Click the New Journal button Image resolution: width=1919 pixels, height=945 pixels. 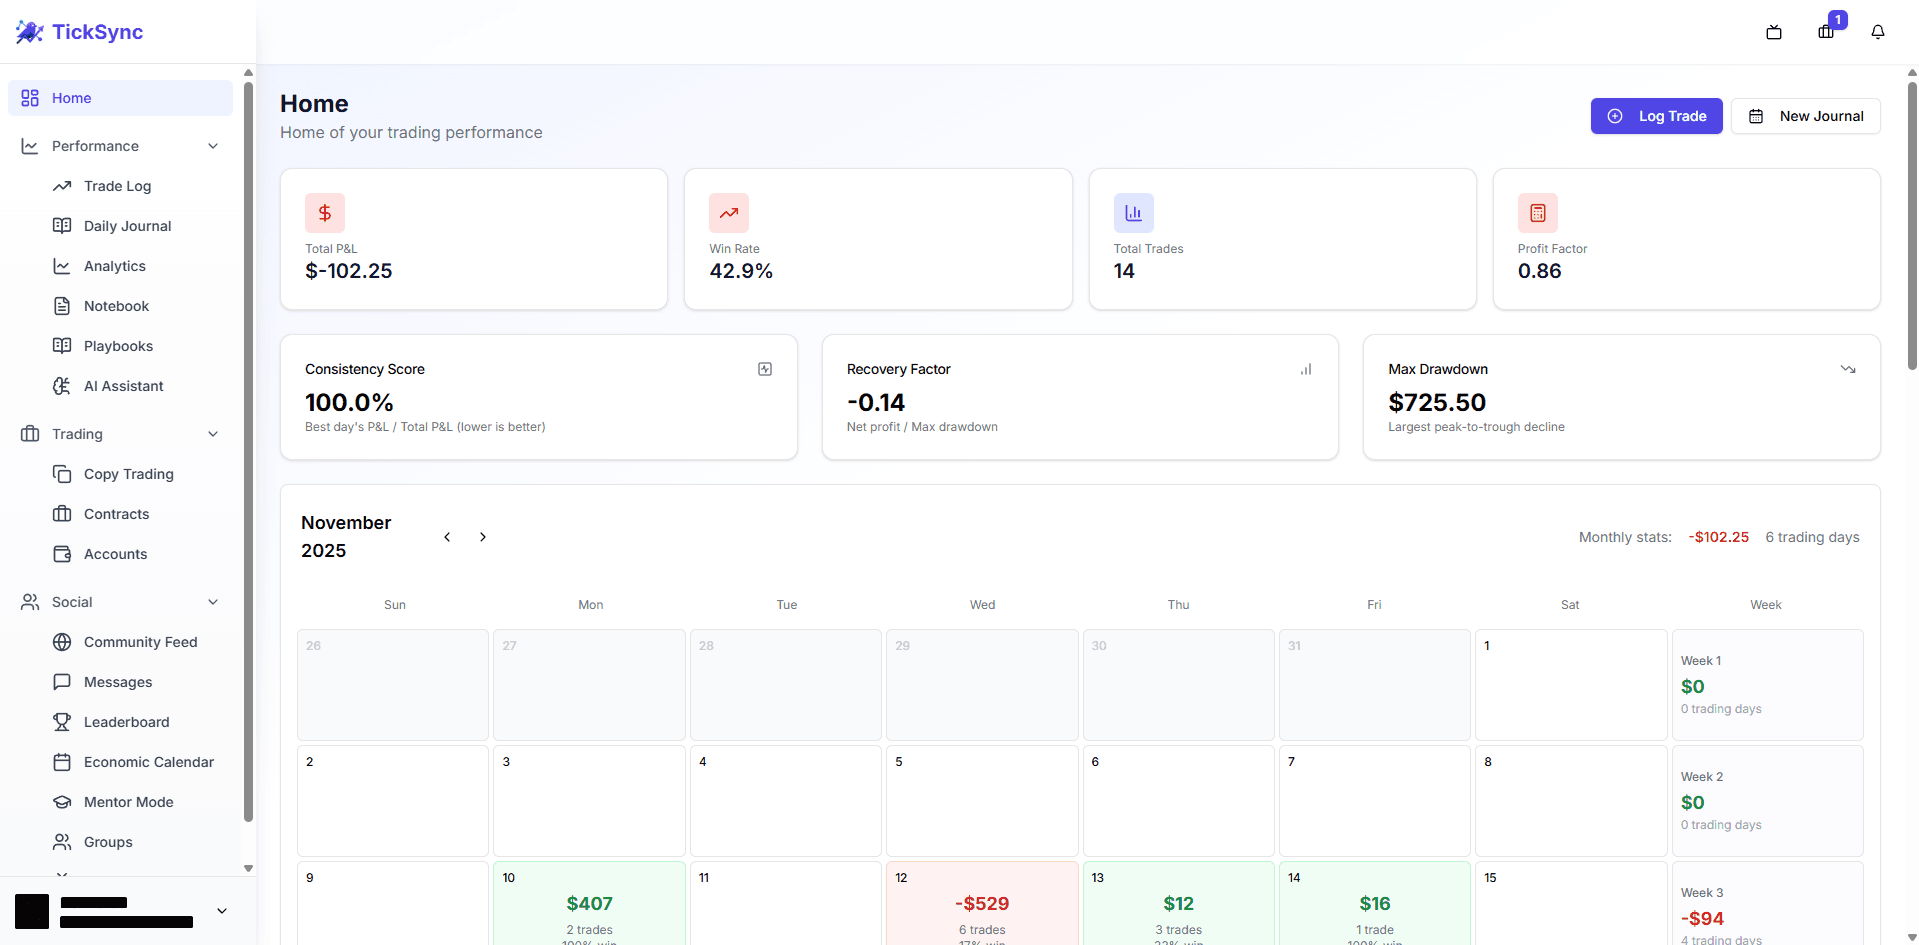pyautogui.click(x=1805, y=116)
